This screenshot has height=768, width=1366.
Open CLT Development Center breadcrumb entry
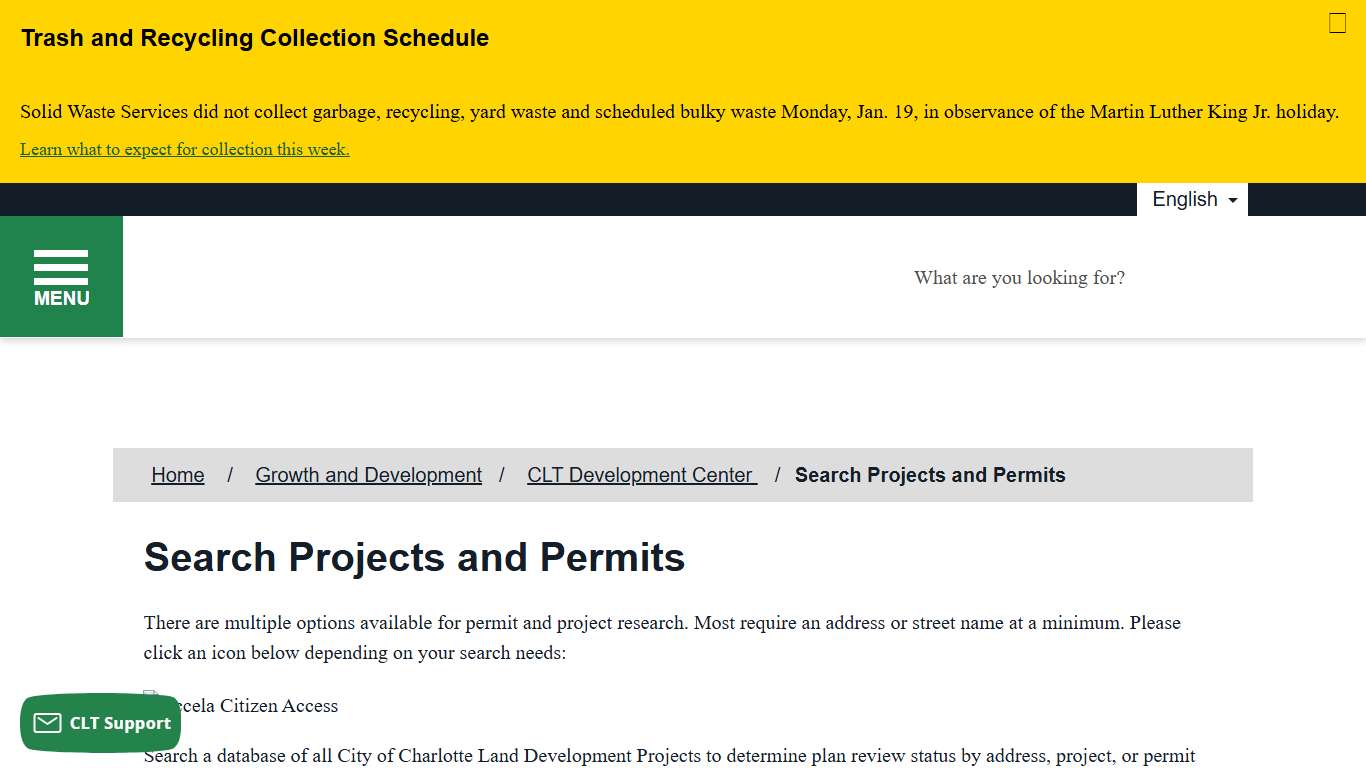tap(641, 474)
